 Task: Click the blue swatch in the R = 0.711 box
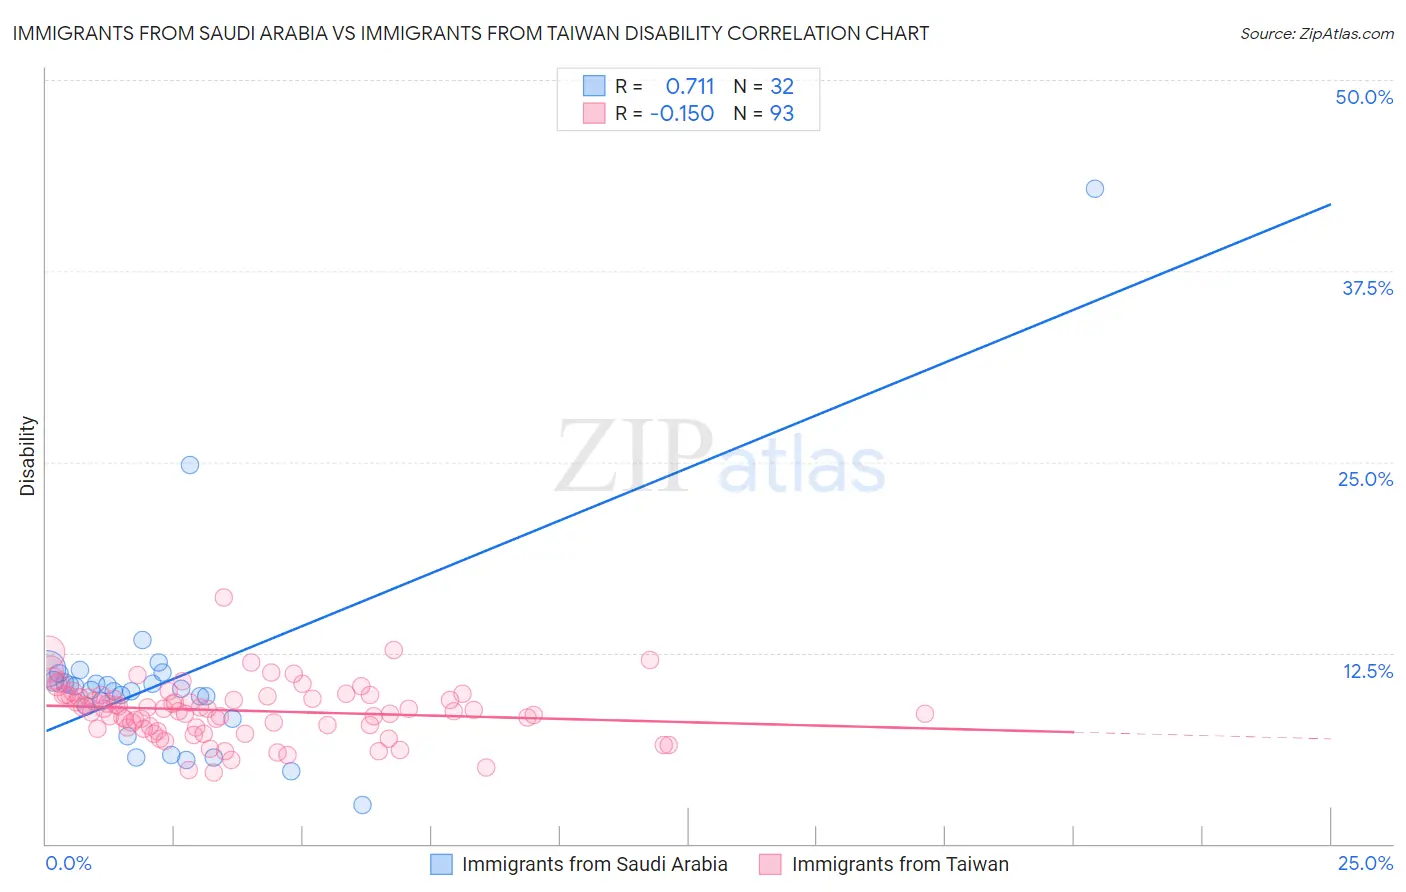(594, 86)
